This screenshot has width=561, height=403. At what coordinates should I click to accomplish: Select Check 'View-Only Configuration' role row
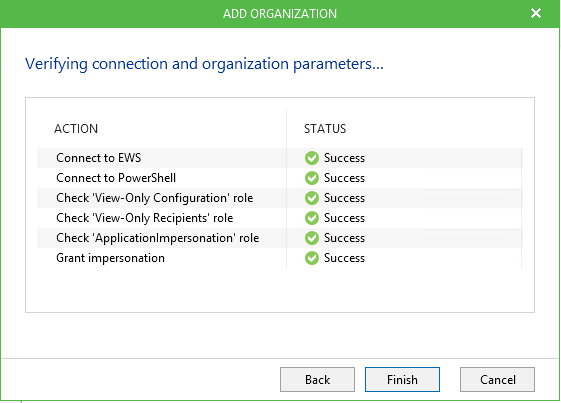279,198
